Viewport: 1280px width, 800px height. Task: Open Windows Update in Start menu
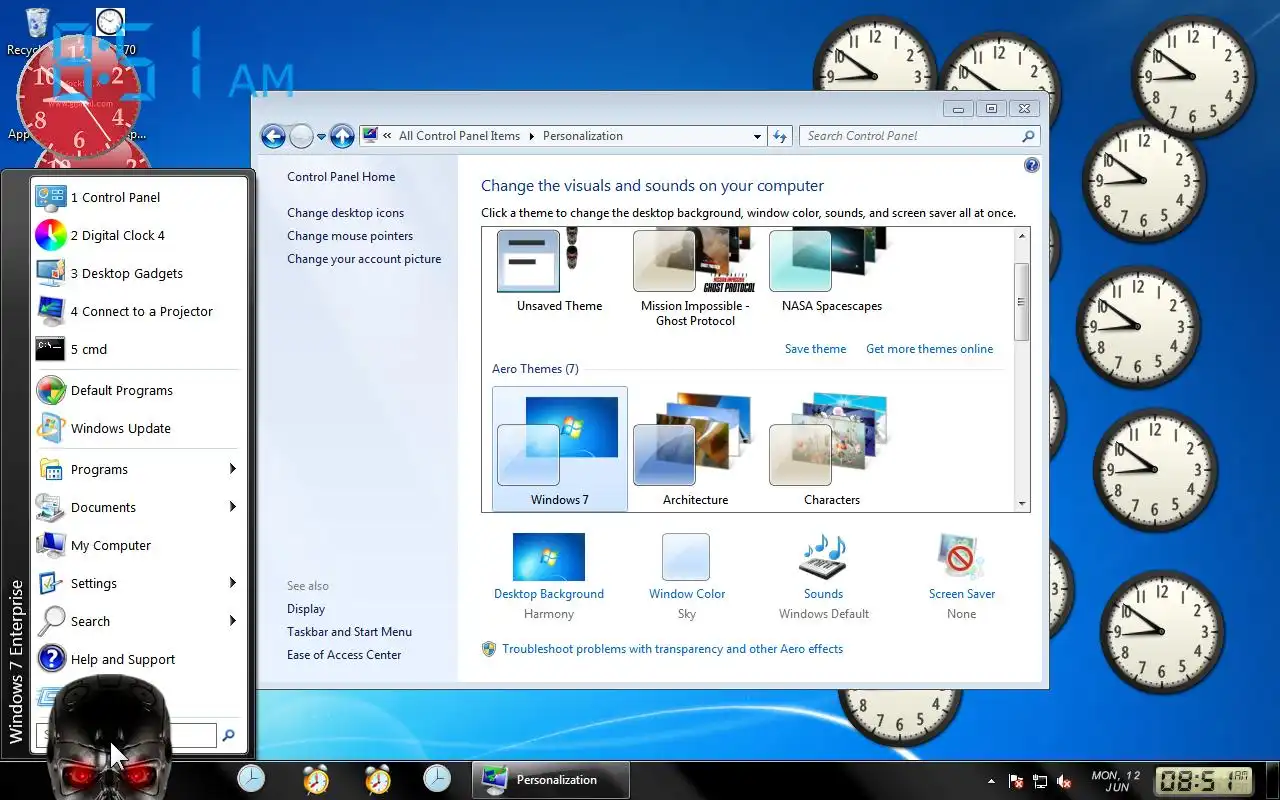click(140, 428)
